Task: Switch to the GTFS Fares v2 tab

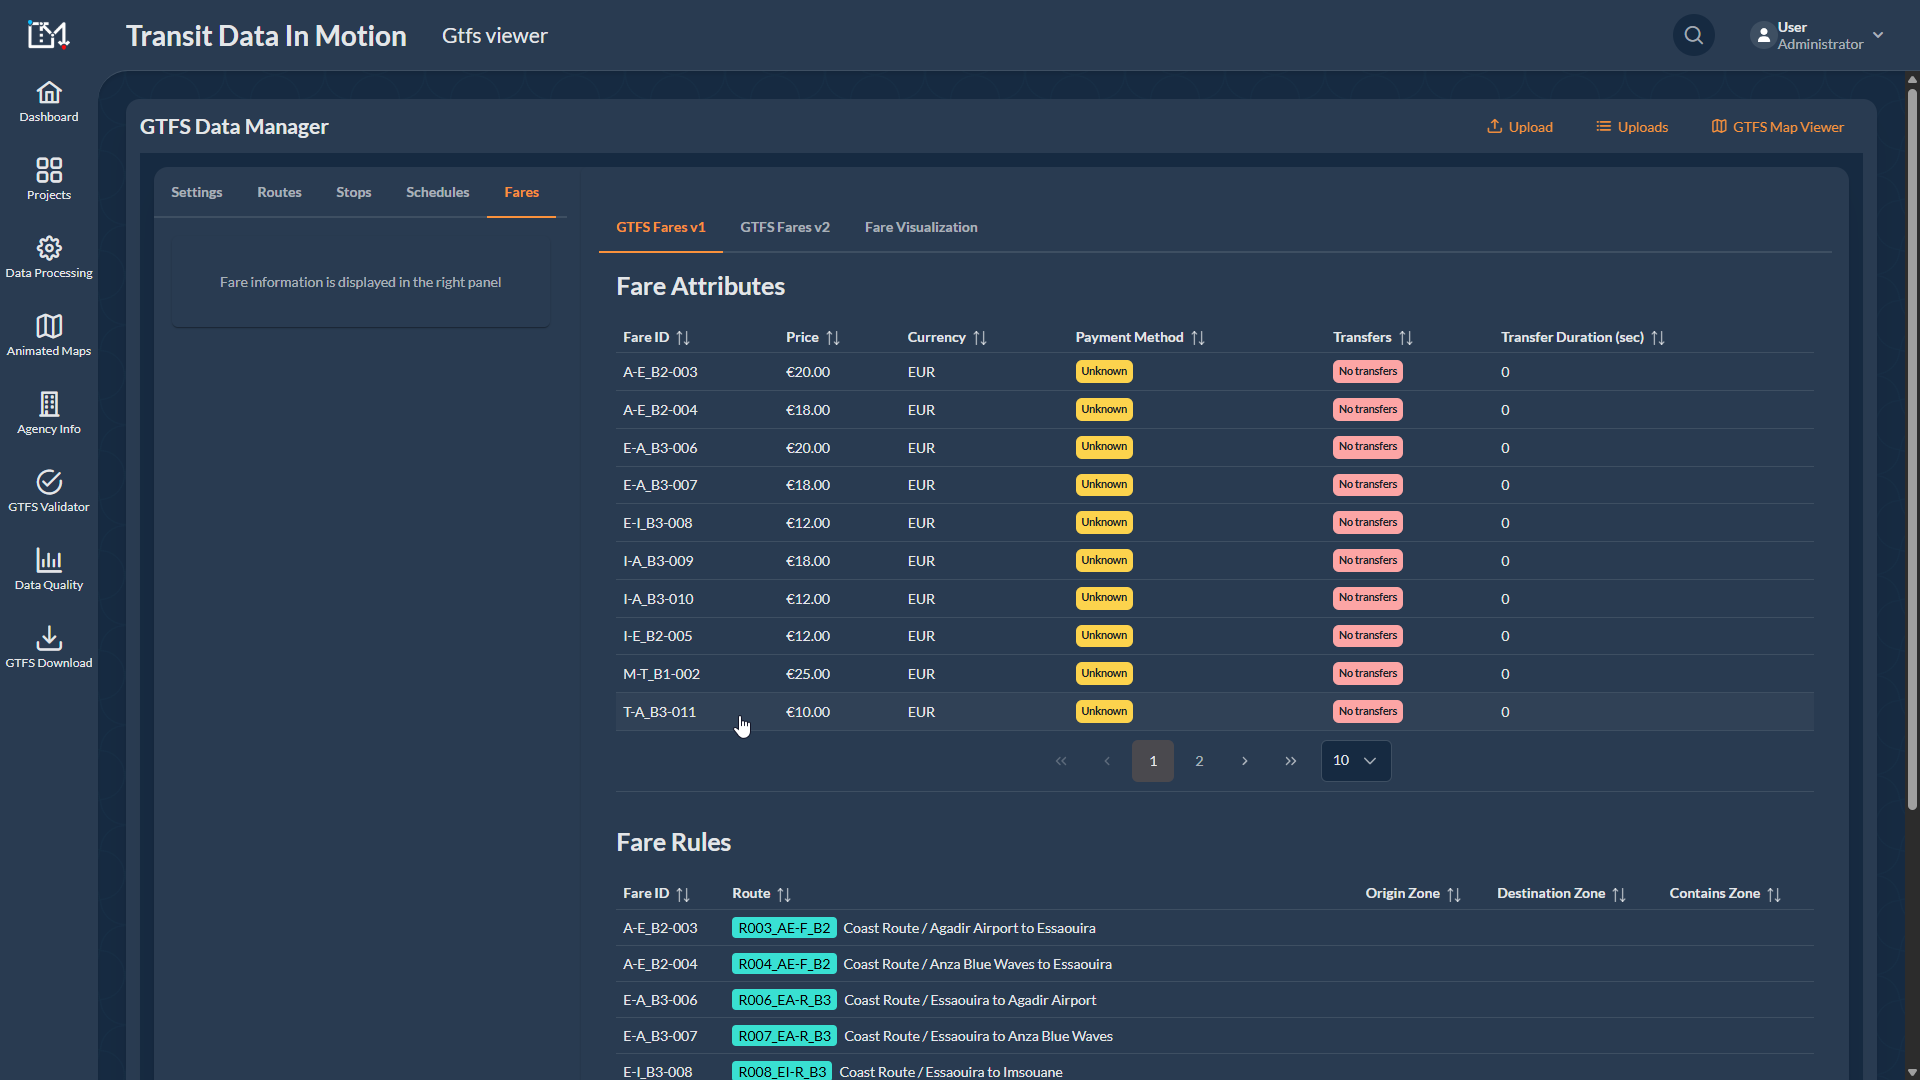Action: pos(784,227)
